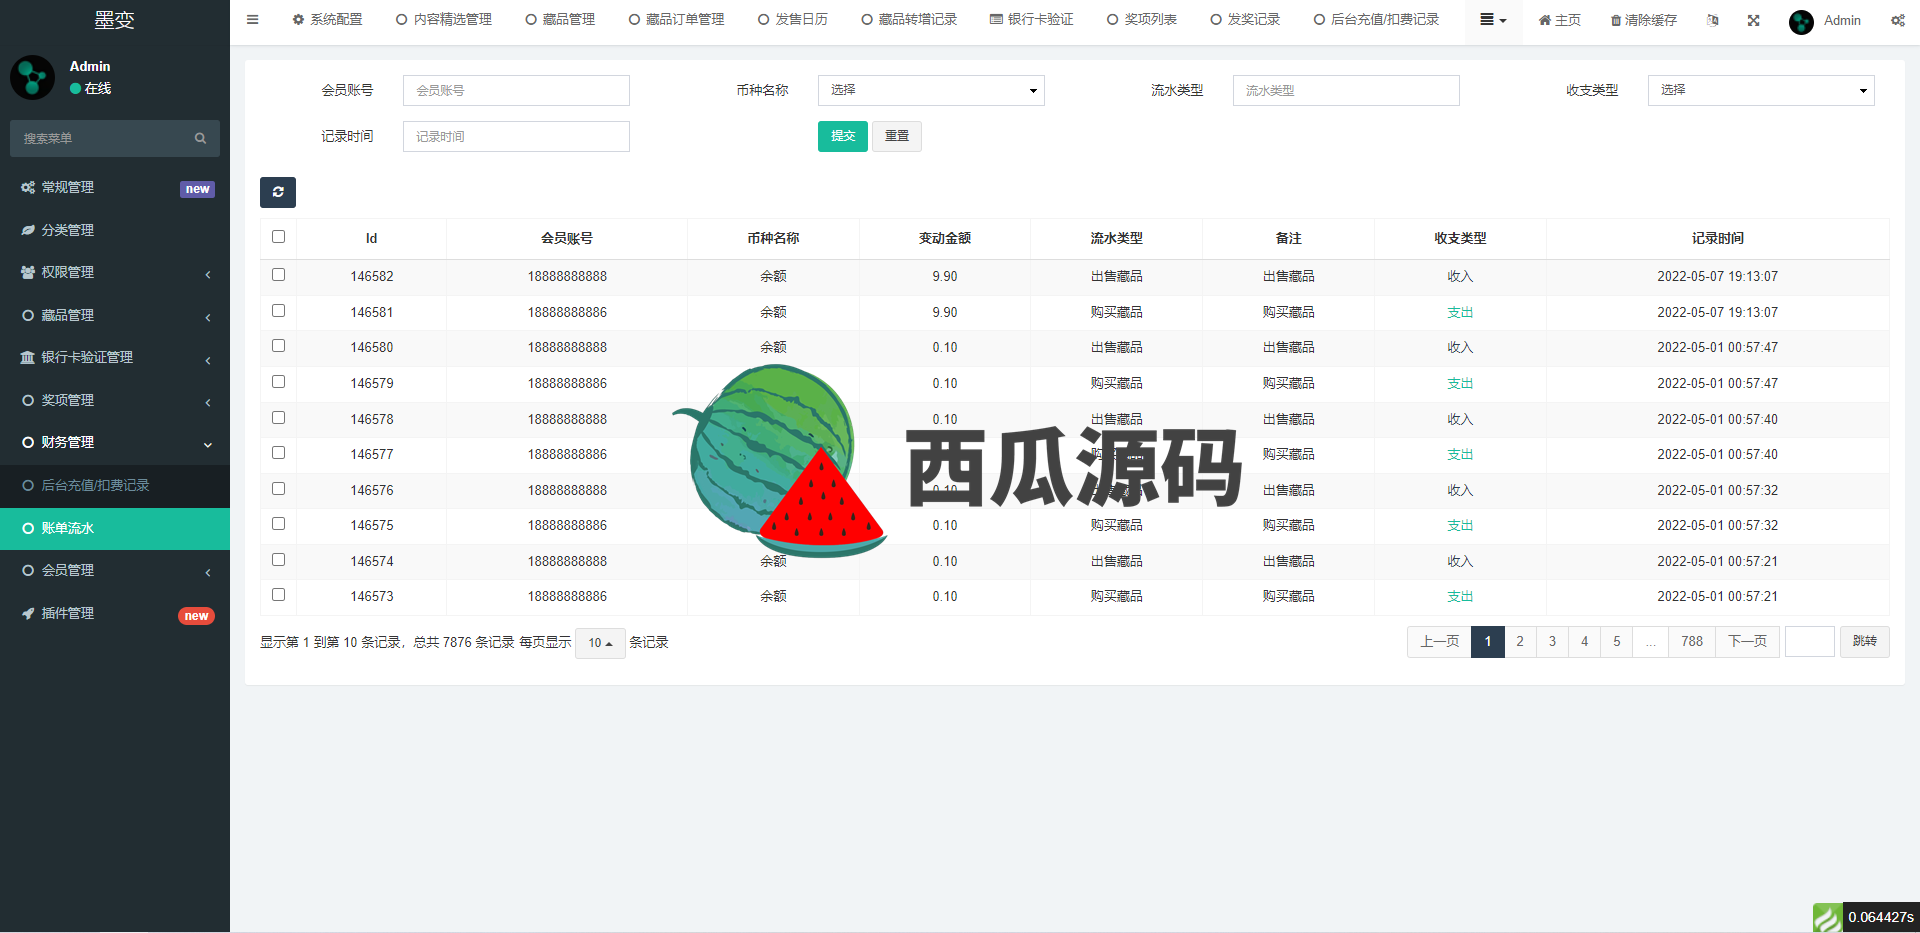Switch to 奖项列表 tab
1920x933 pixels.
(1141, 20)
